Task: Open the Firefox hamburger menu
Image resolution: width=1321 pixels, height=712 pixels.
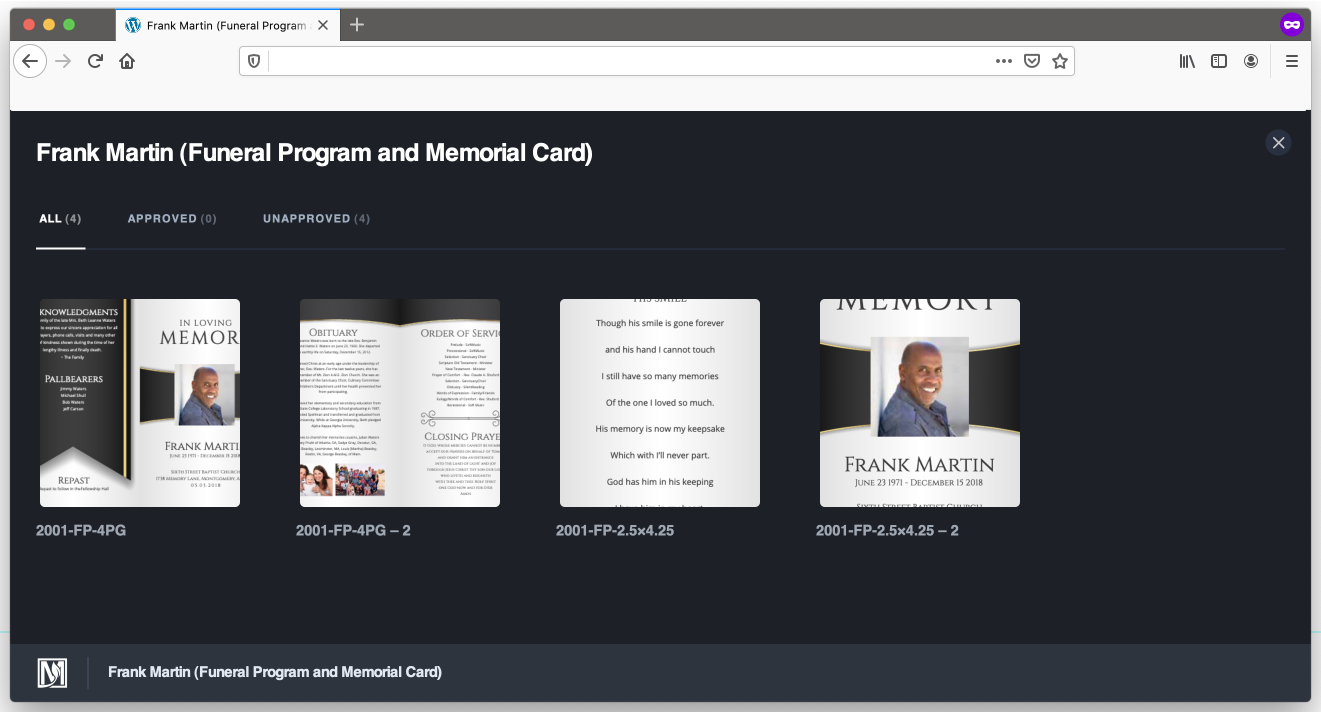Action: (1292, 61)
